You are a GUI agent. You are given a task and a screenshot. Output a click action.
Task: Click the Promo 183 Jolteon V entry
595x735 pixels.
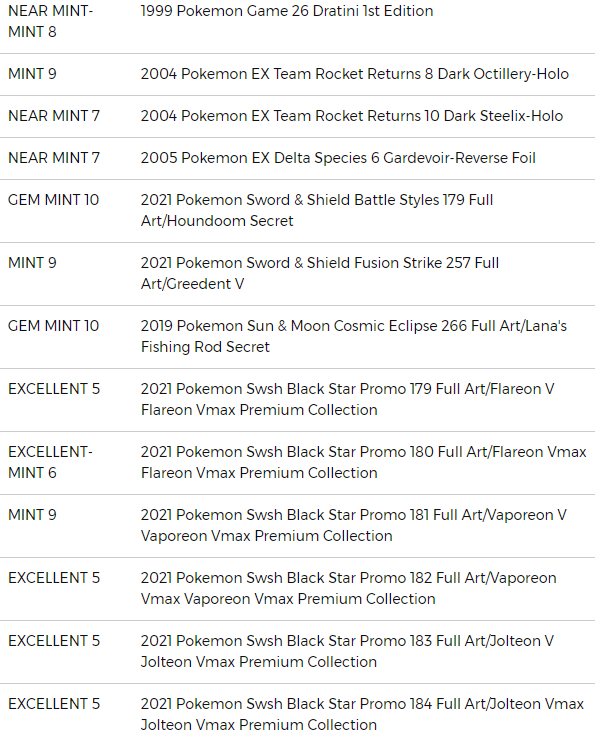(347, 651)
